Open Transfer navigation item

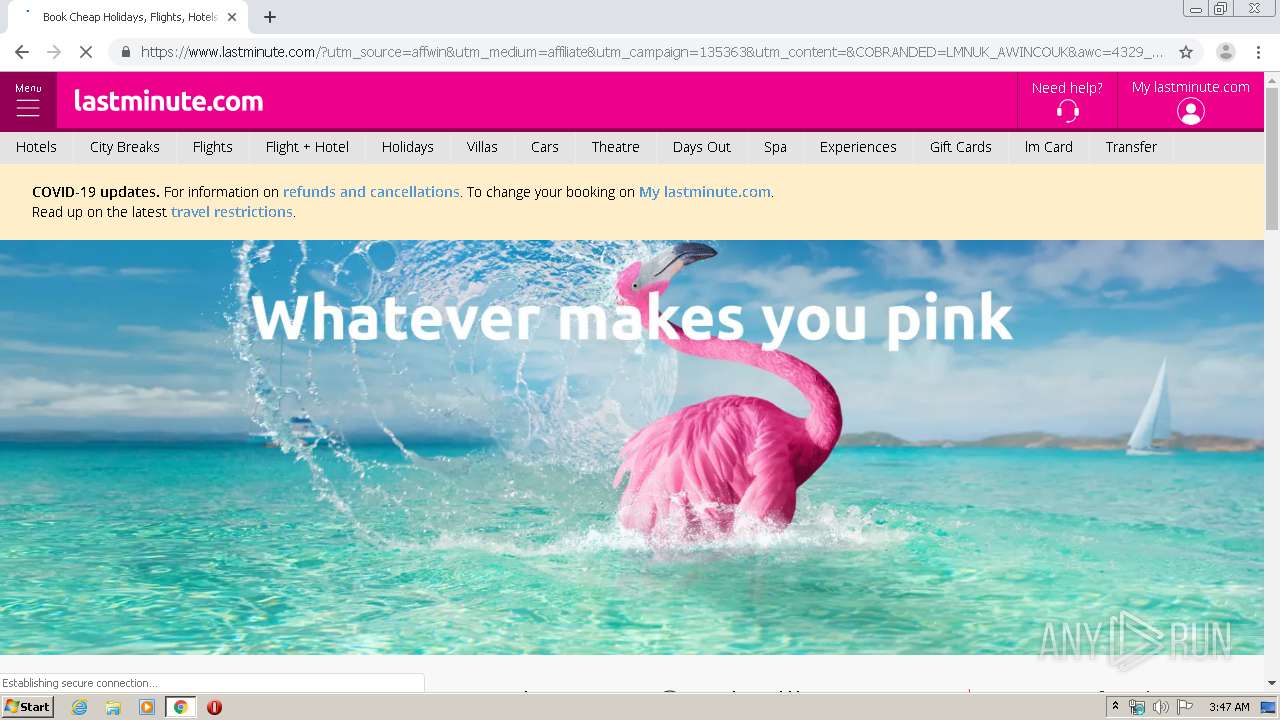pos(1131,147)
